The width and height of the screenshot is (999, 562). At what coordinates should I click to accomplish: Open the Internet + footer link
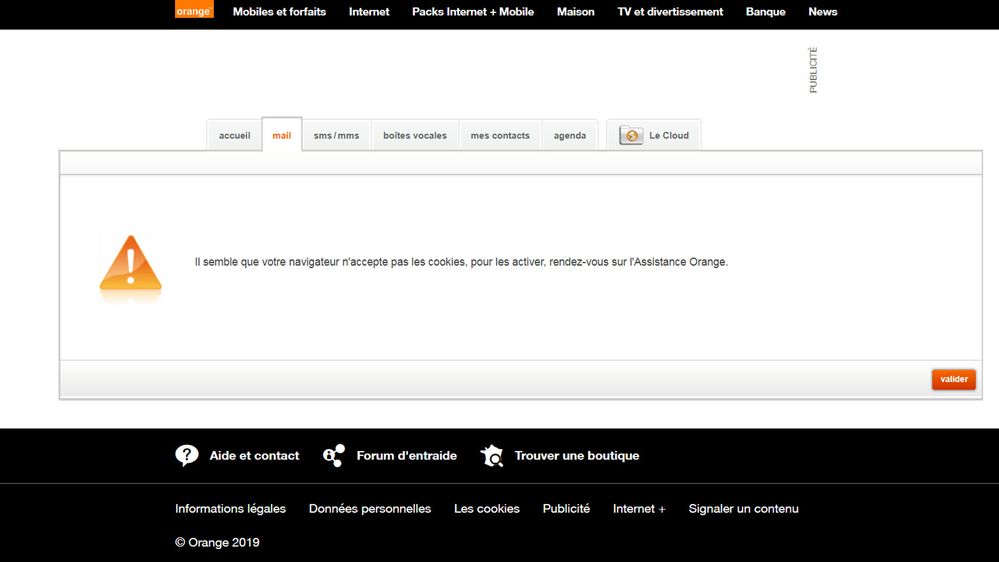[639, 508]
